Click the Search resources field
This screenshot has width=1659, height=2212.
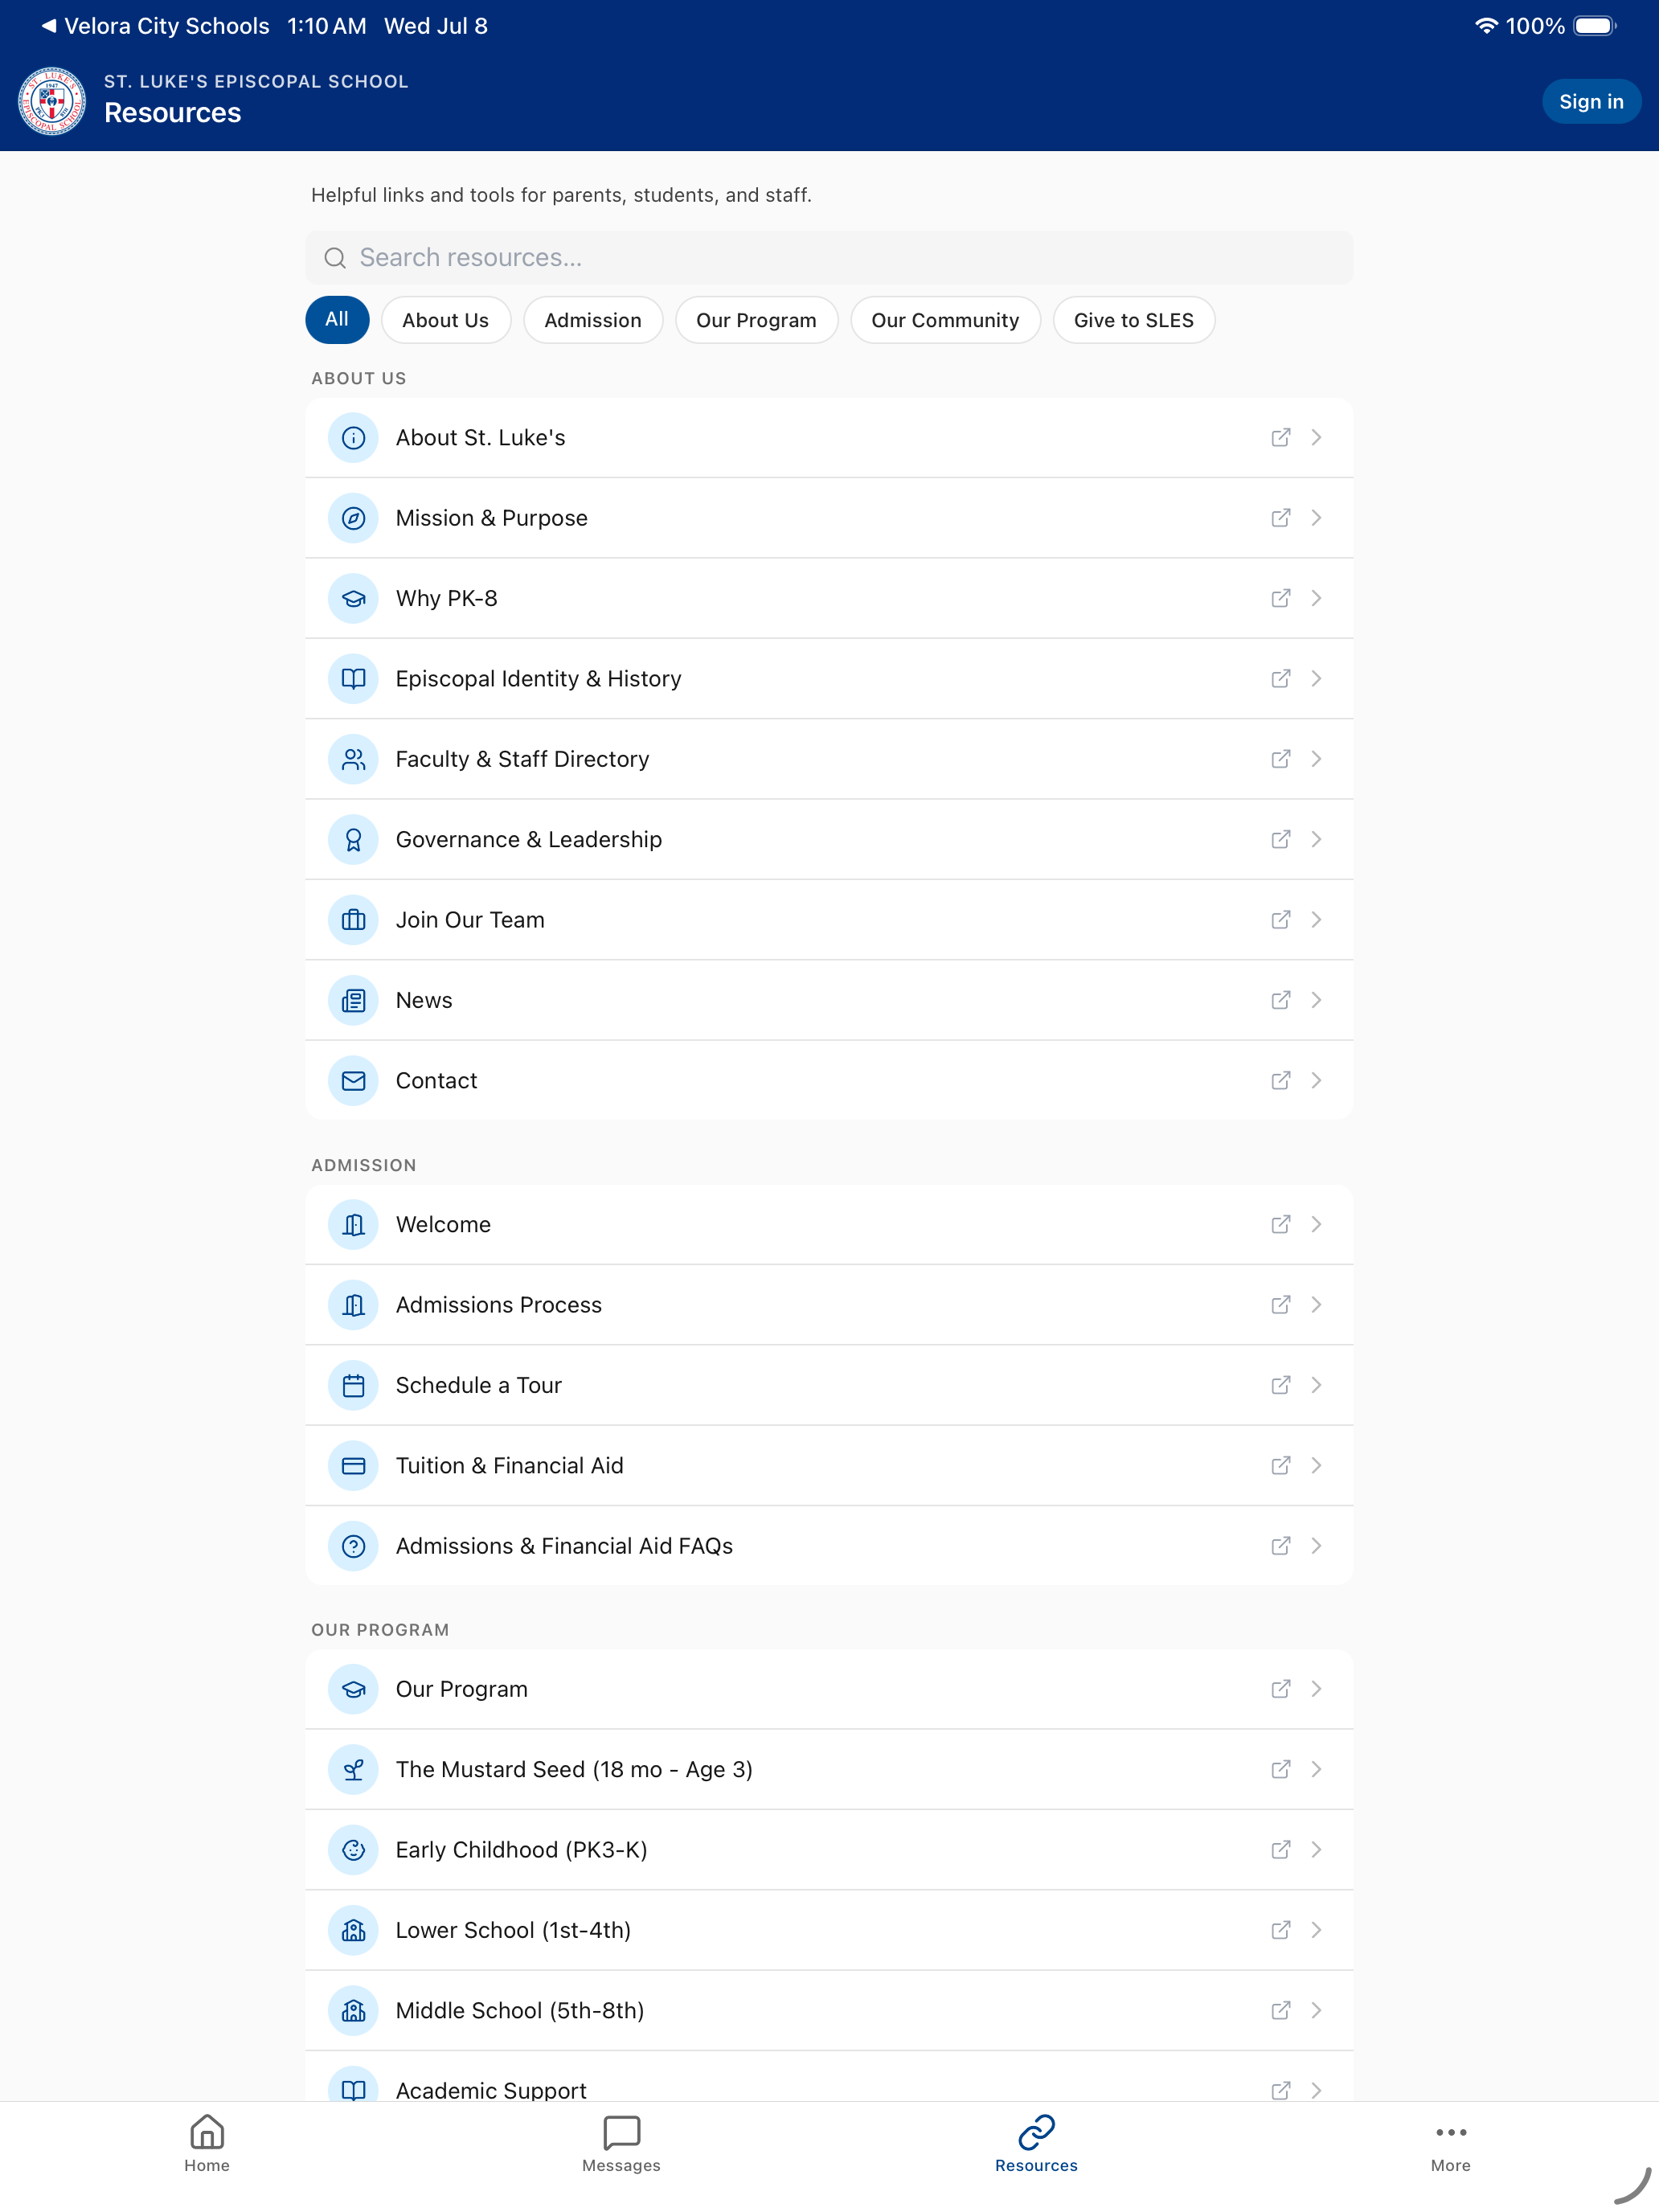(829, 258)
